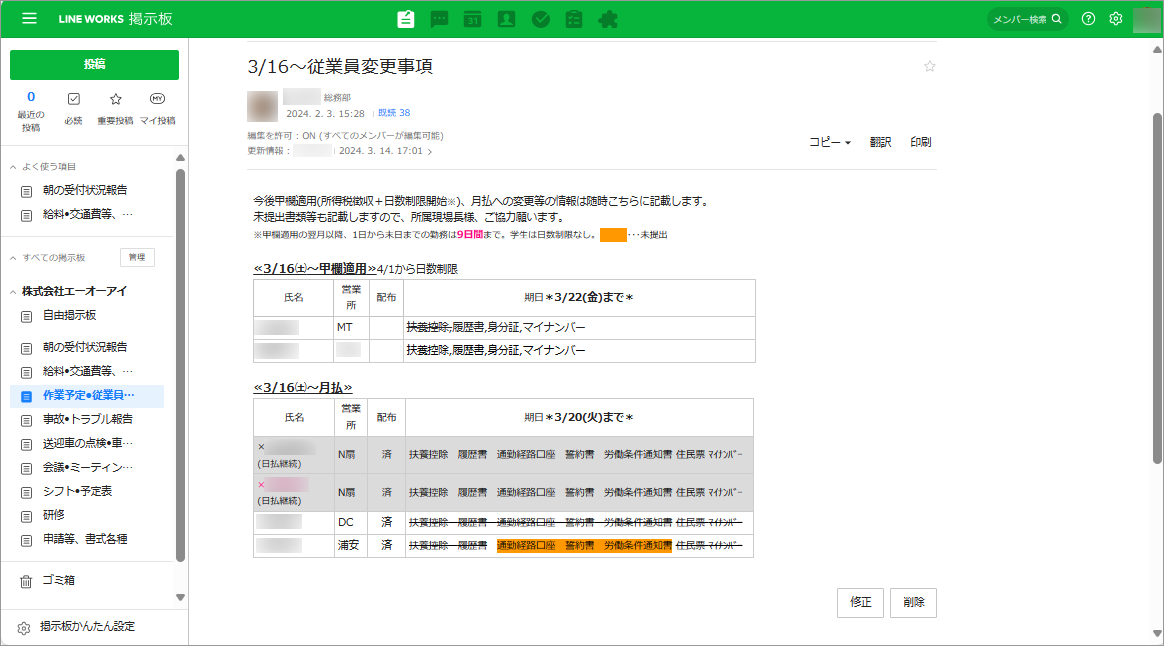Click the help question mark icon
The width and height of the screenshot is (1164, 646).
1089,19
